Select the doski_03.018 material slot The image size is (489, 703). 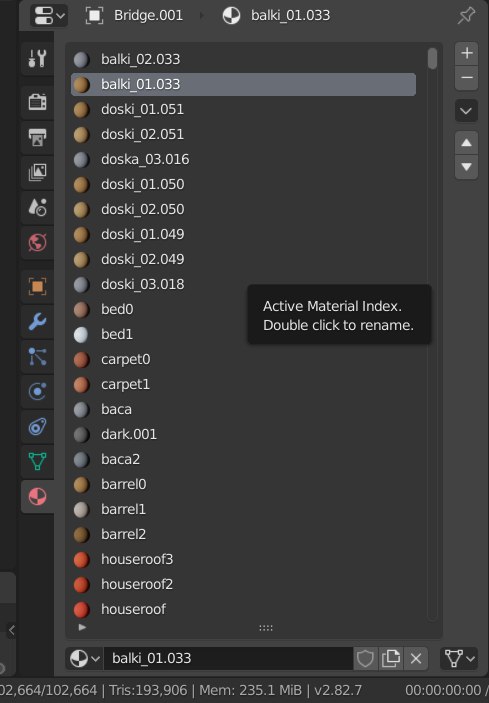pyautogui.click(x=243, y=284)
